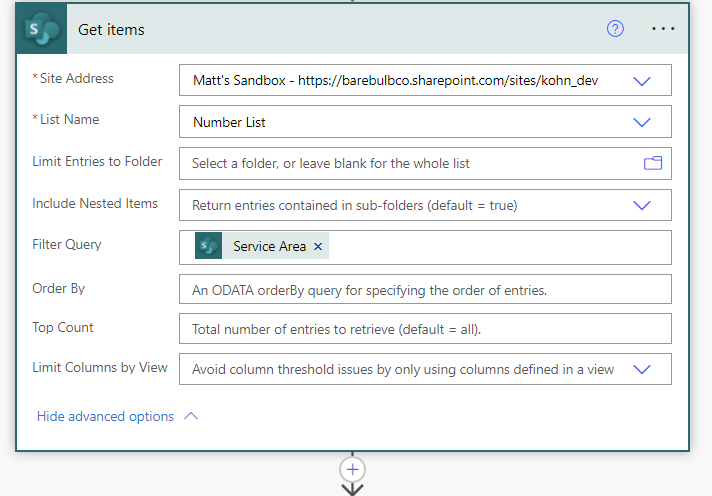Expand the List Name dropdown arrow
The height and width of the screenshot is (496, 712).
coord(642,122)
